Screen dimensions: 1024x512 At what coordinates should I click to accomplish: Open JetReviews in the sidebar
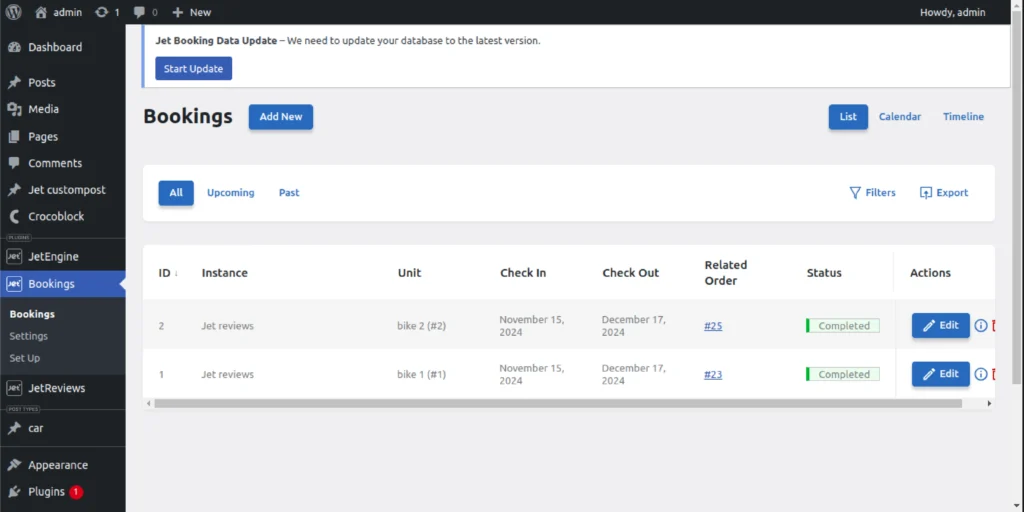point(56,388)
